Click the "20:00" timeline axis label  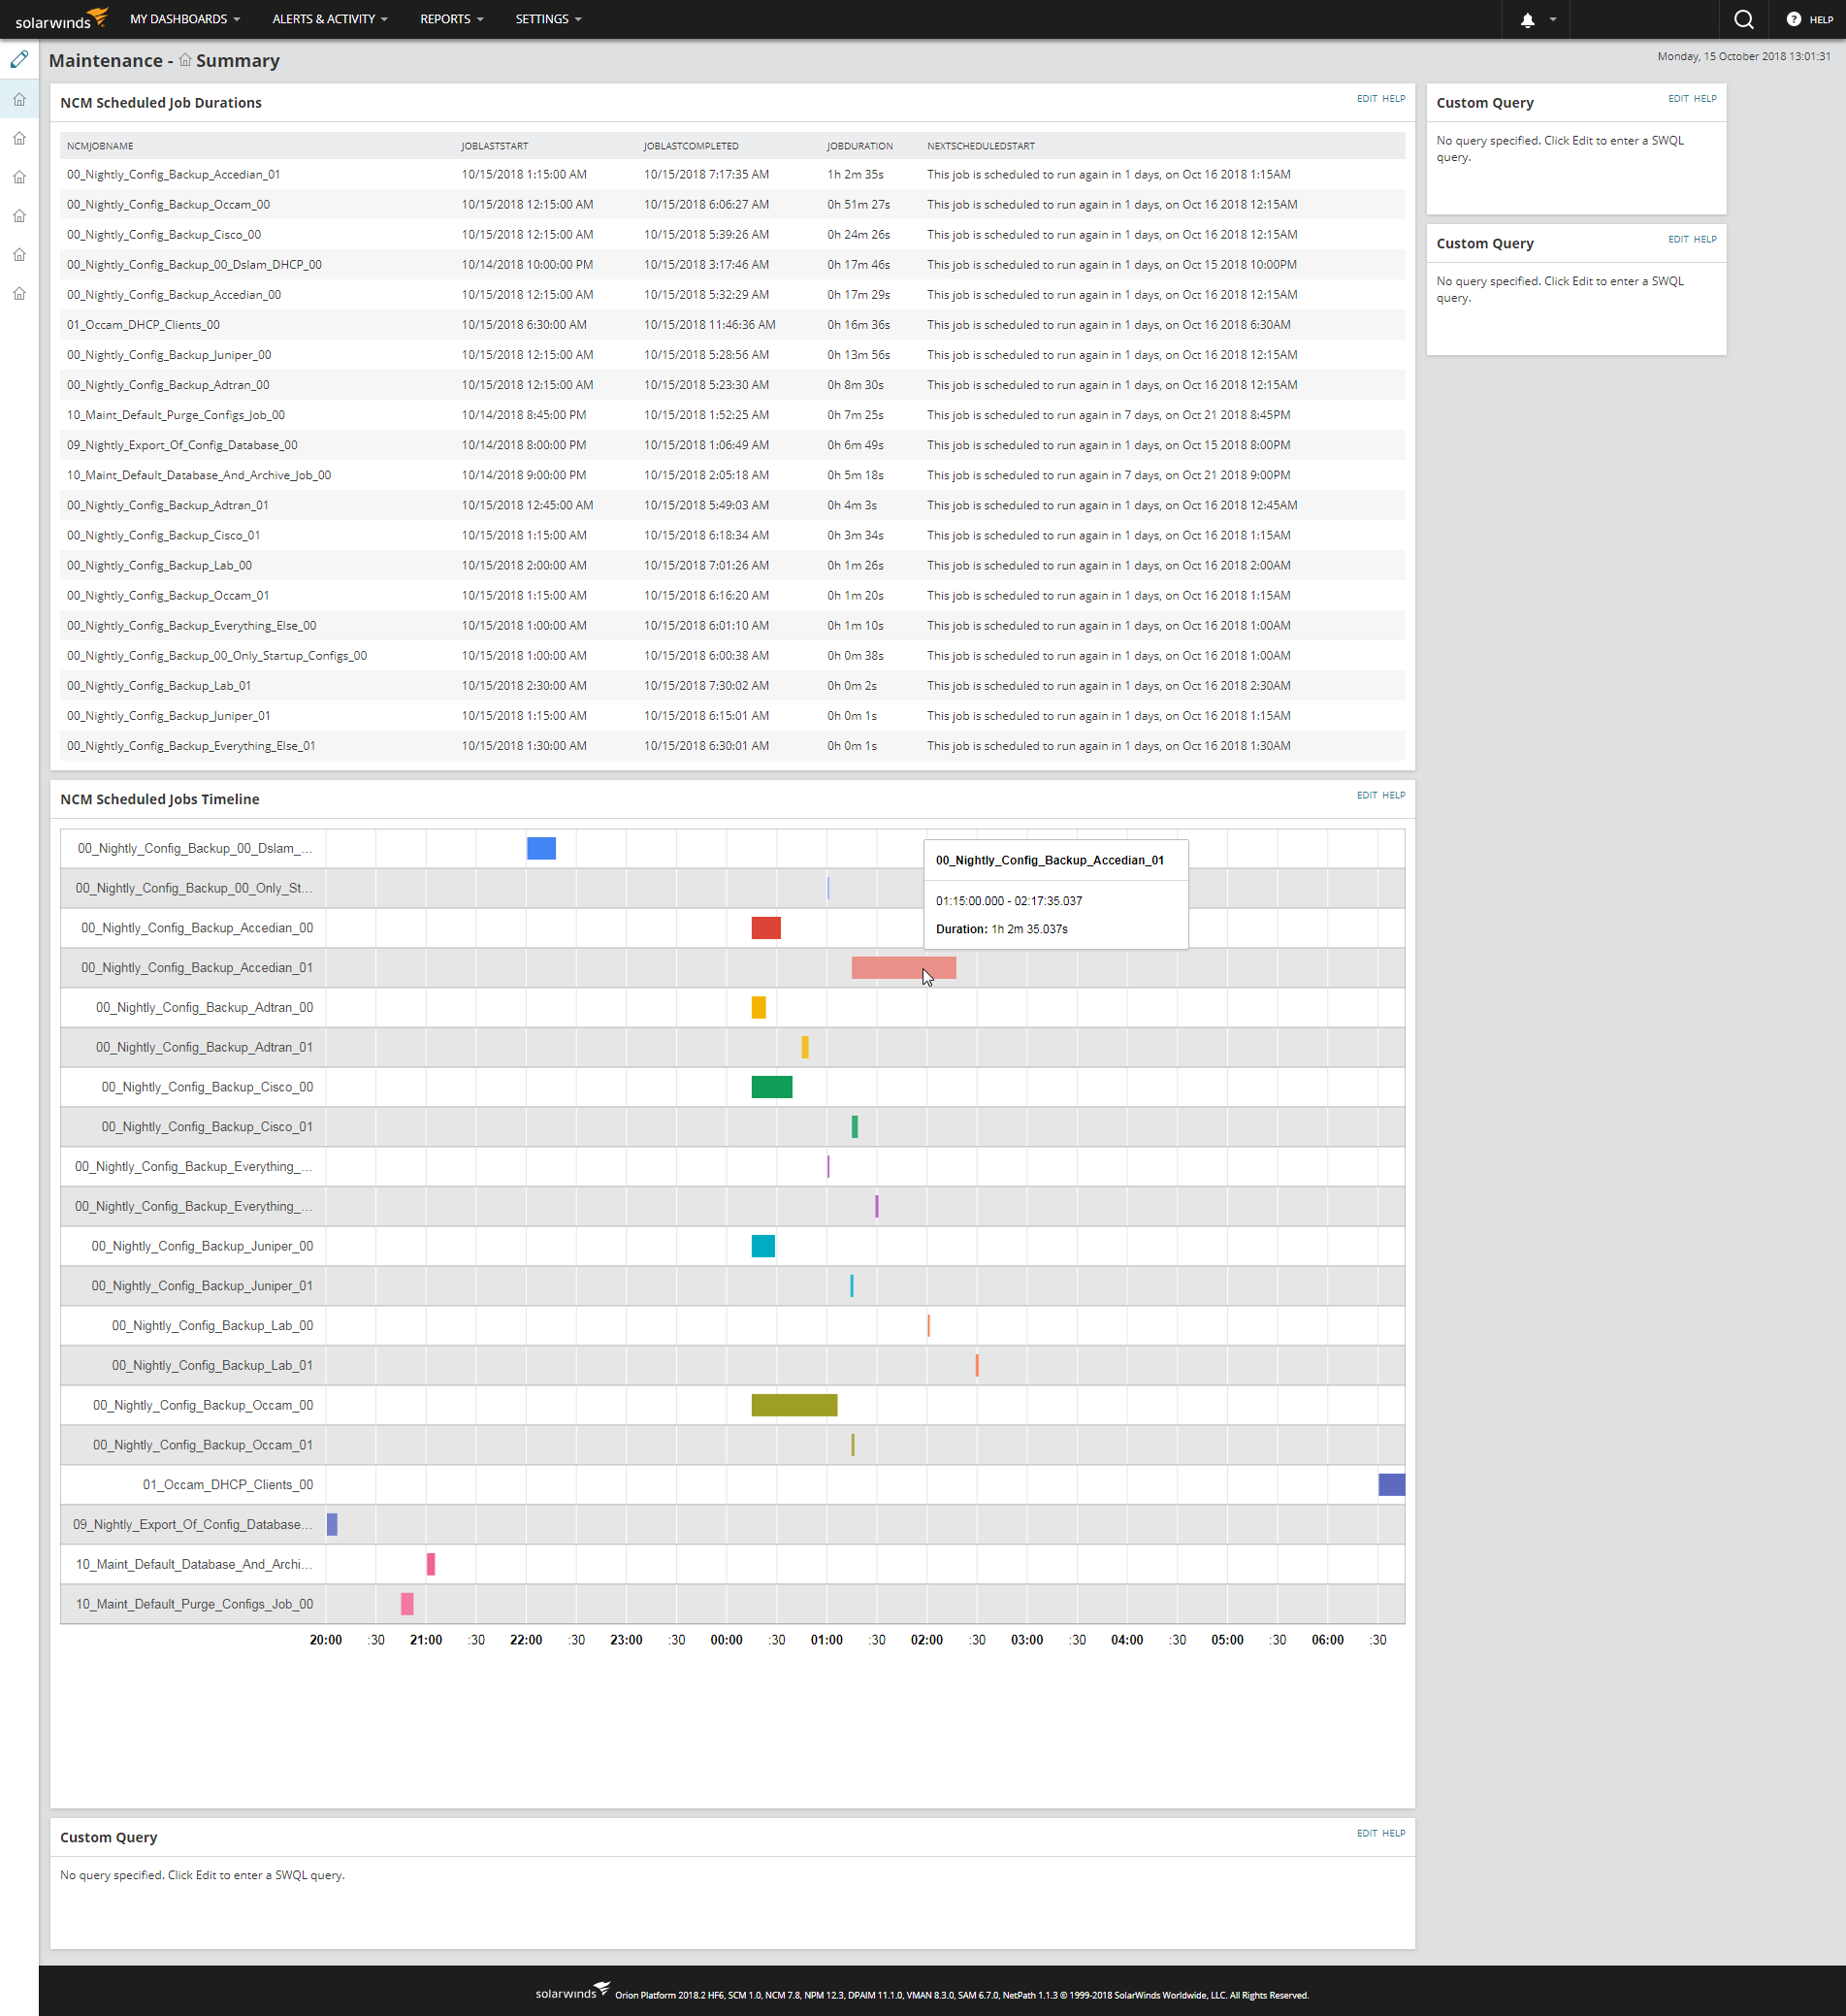pos(326,1640)
